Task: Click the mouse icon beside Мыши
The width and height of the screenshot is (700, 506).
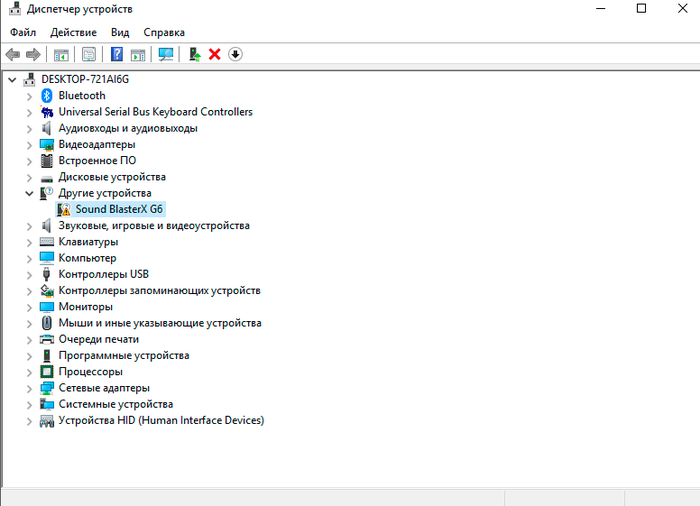Action: coord(46,323)
